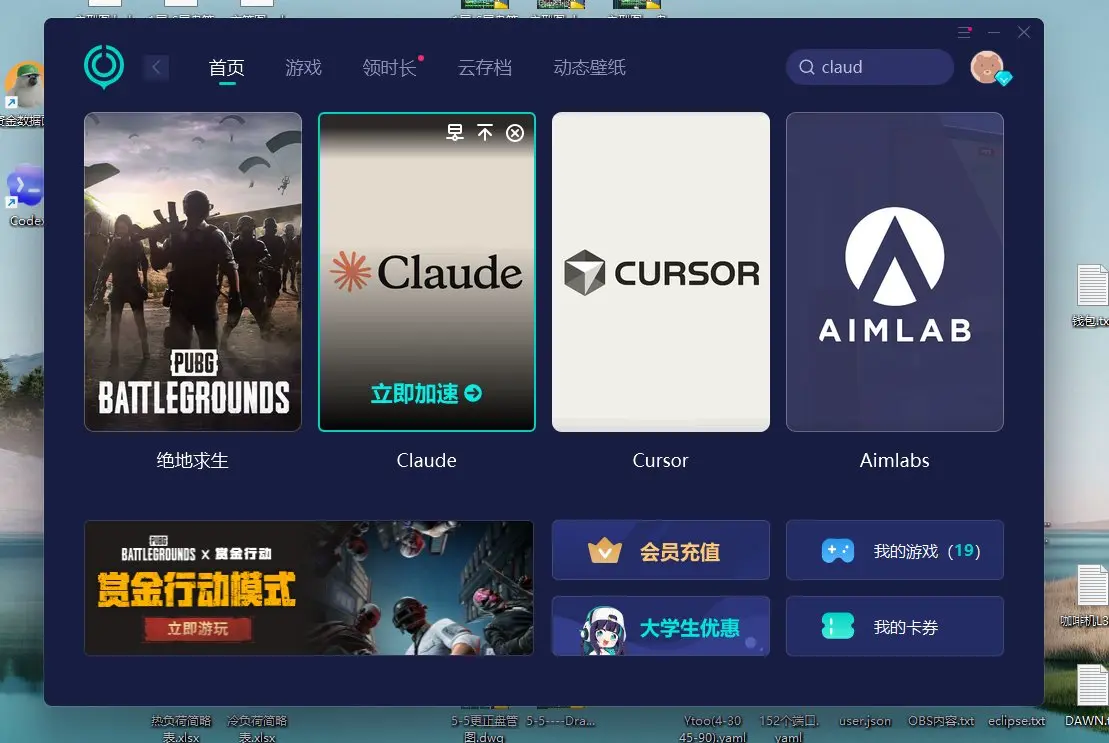Click the green accelerator logo icon
Viewport: 1109px width, 743px height.
104,66
